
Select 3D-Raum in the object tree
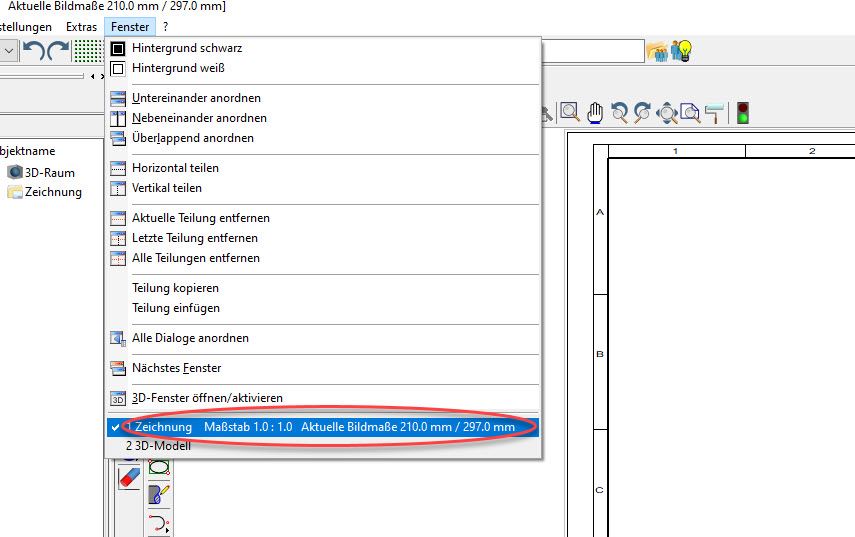pos(41,173)
